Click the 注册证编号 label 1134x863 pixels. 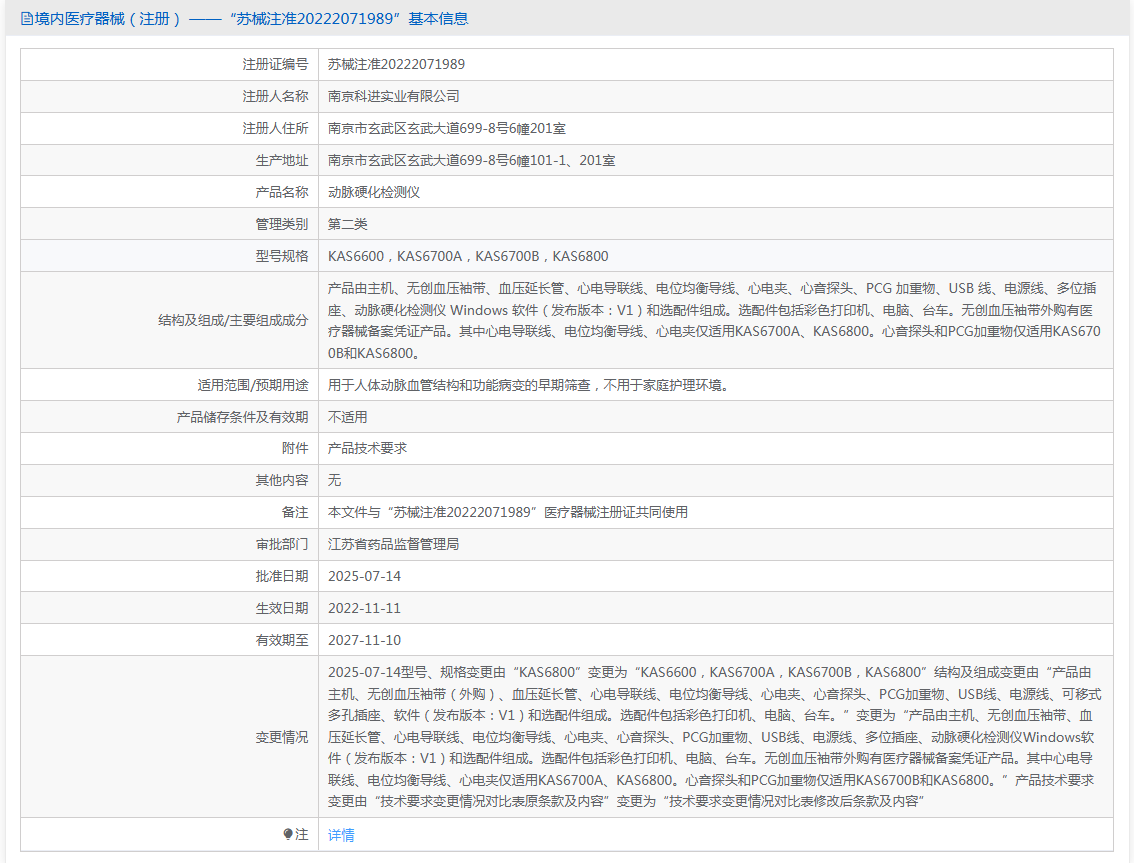[275, 64]
